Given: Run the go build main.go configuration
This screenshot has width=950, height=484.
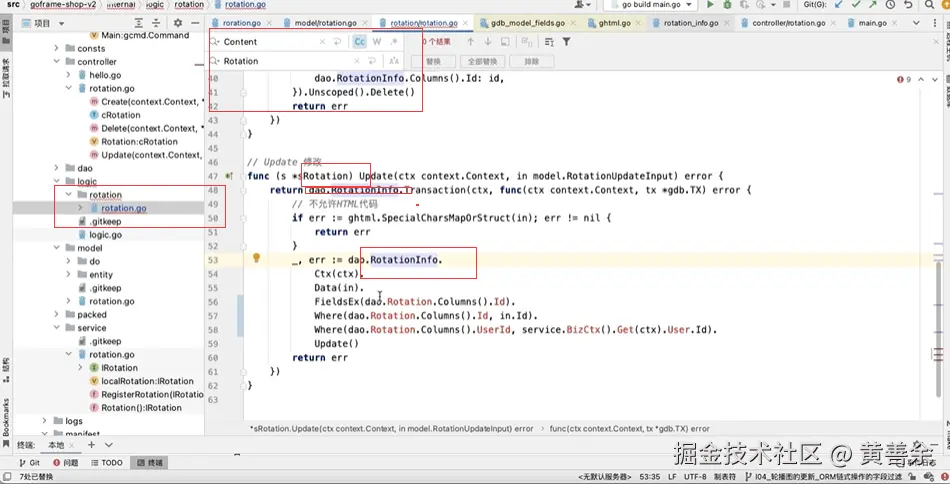Looking at the screenshot, I should point(710,4).
